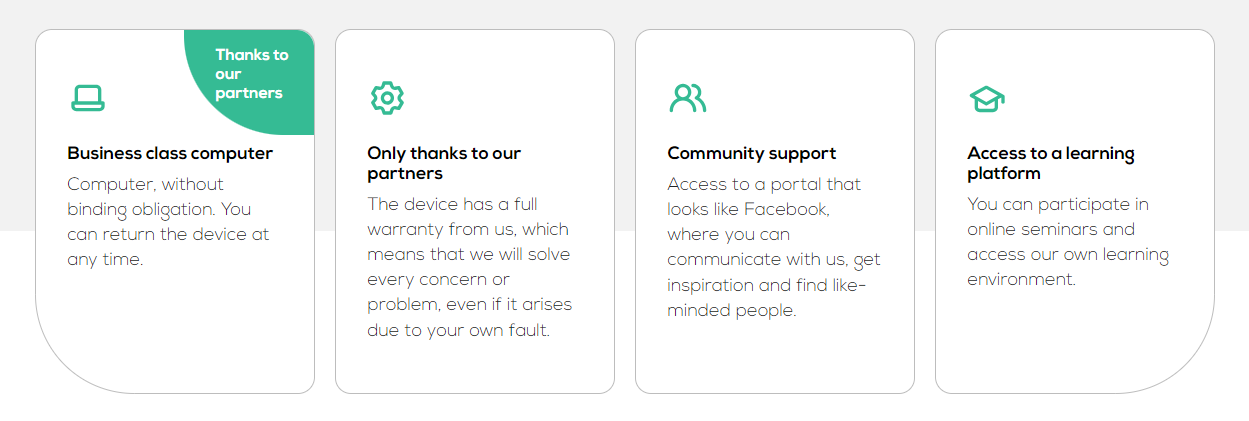The width and height of the screenshot is (1249, 421).
Task: Select the 'Business class computer' heading
Action: point(170,153)
